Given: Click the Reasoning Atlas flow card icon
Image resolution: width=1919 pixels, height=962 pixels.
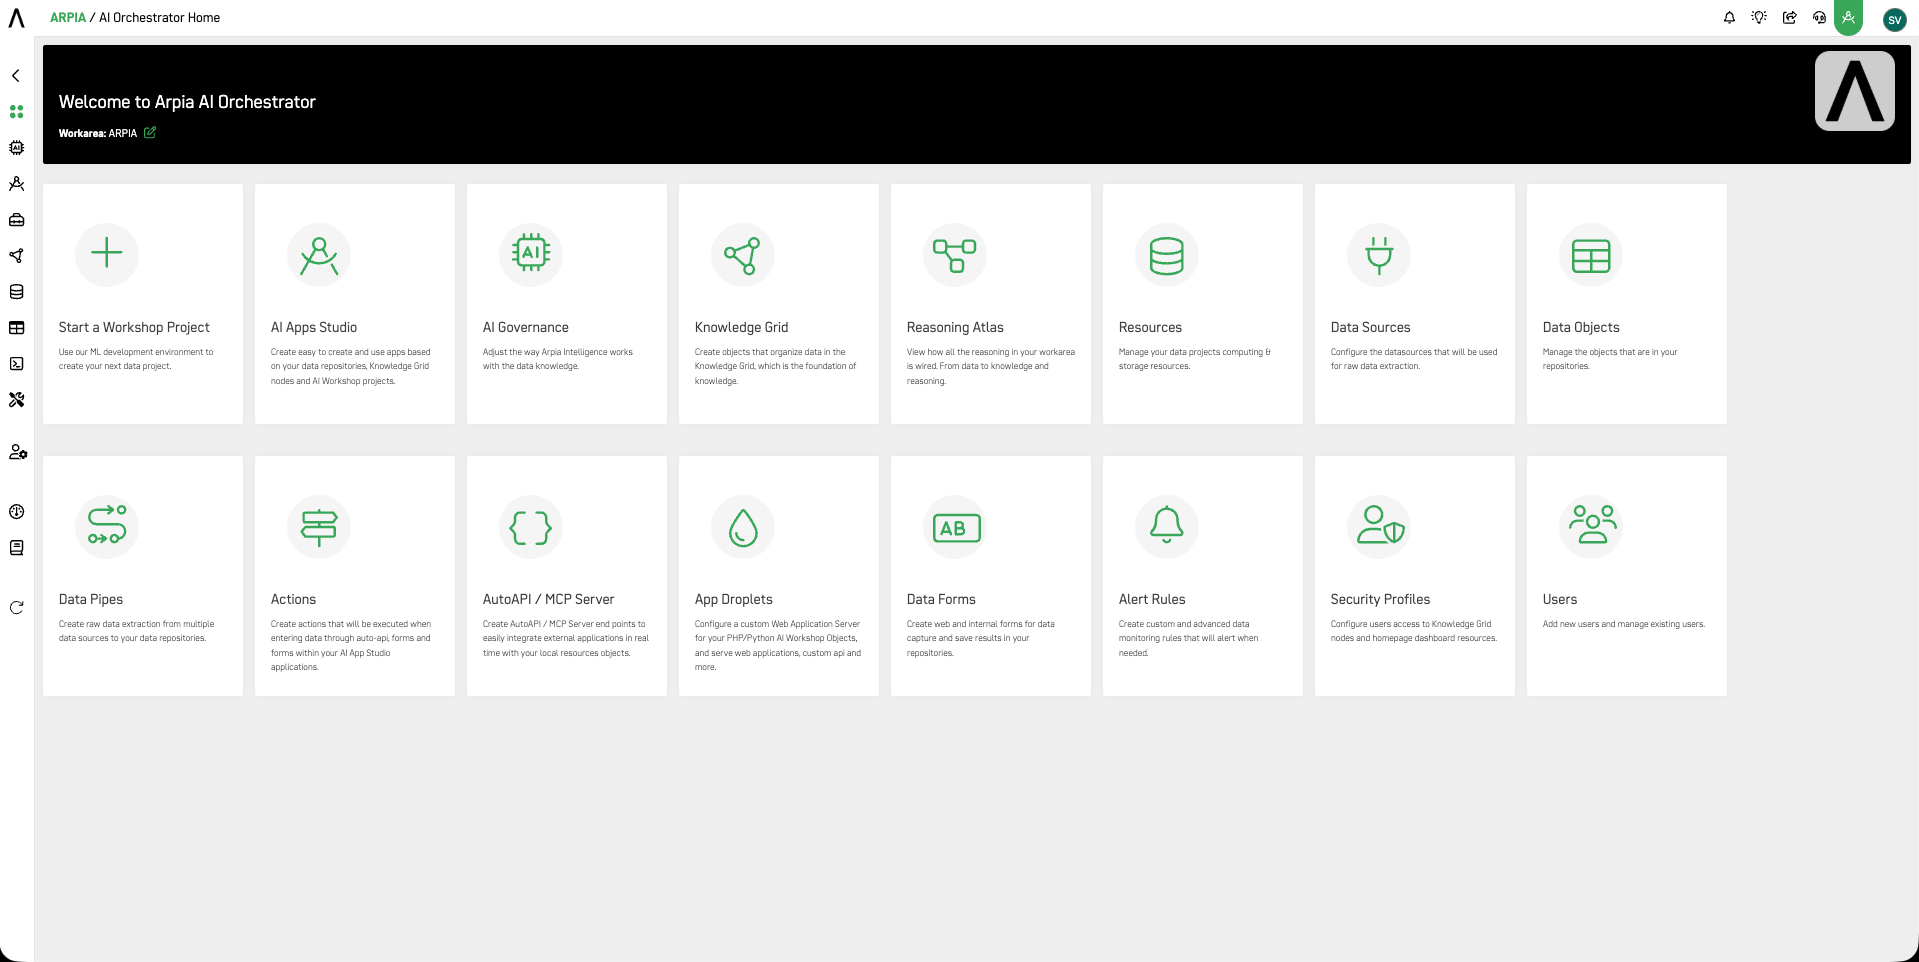Looking at the screenshot, I should 955,254.
